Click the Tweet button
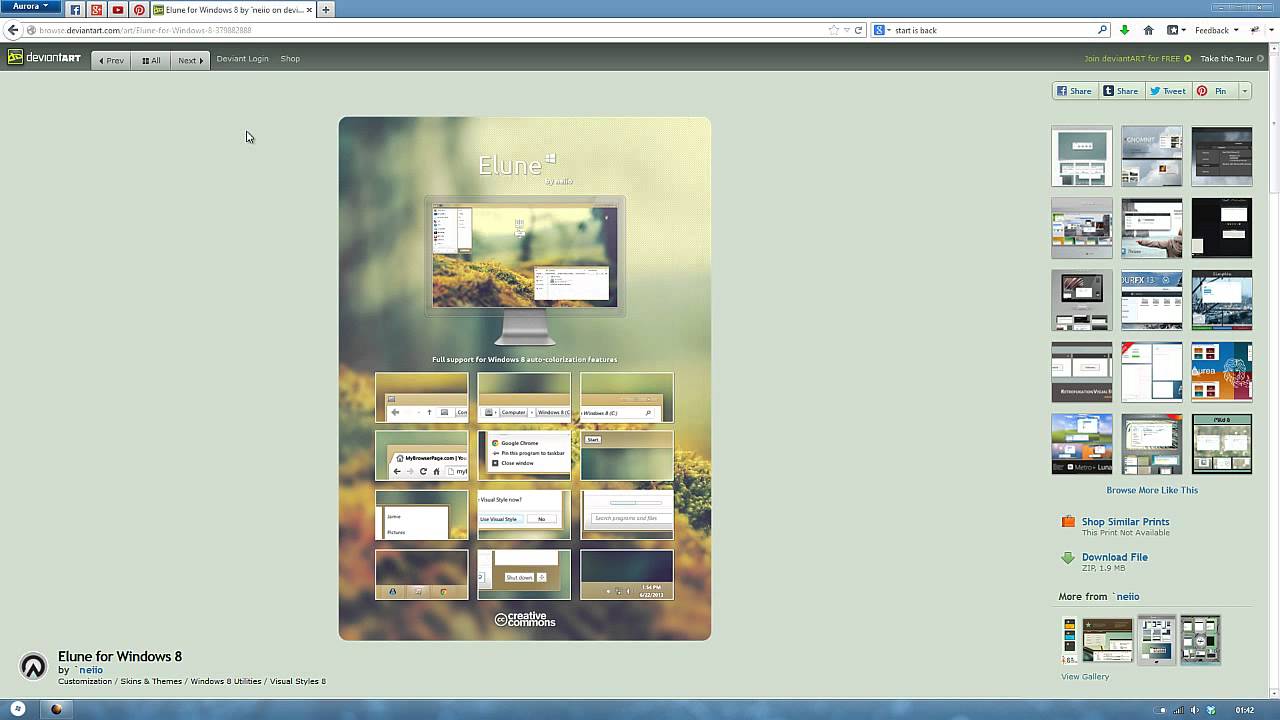The image size is (1280, 720). click(1168, 91)
